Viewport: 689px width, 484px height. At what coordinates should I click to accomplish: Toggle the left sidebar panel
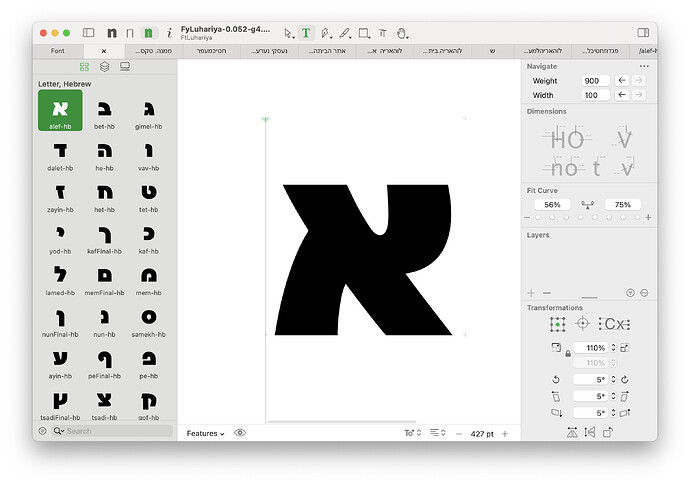[88, 33]
